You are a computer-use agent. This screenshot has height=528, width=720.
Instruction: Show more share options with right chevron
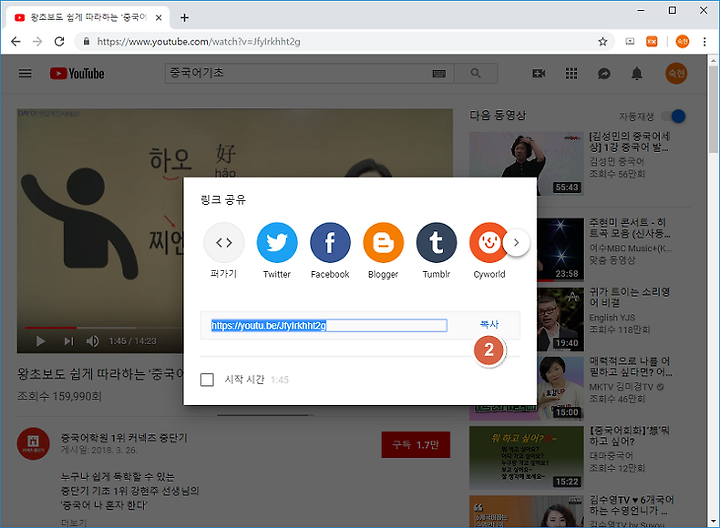click(516, 242)
